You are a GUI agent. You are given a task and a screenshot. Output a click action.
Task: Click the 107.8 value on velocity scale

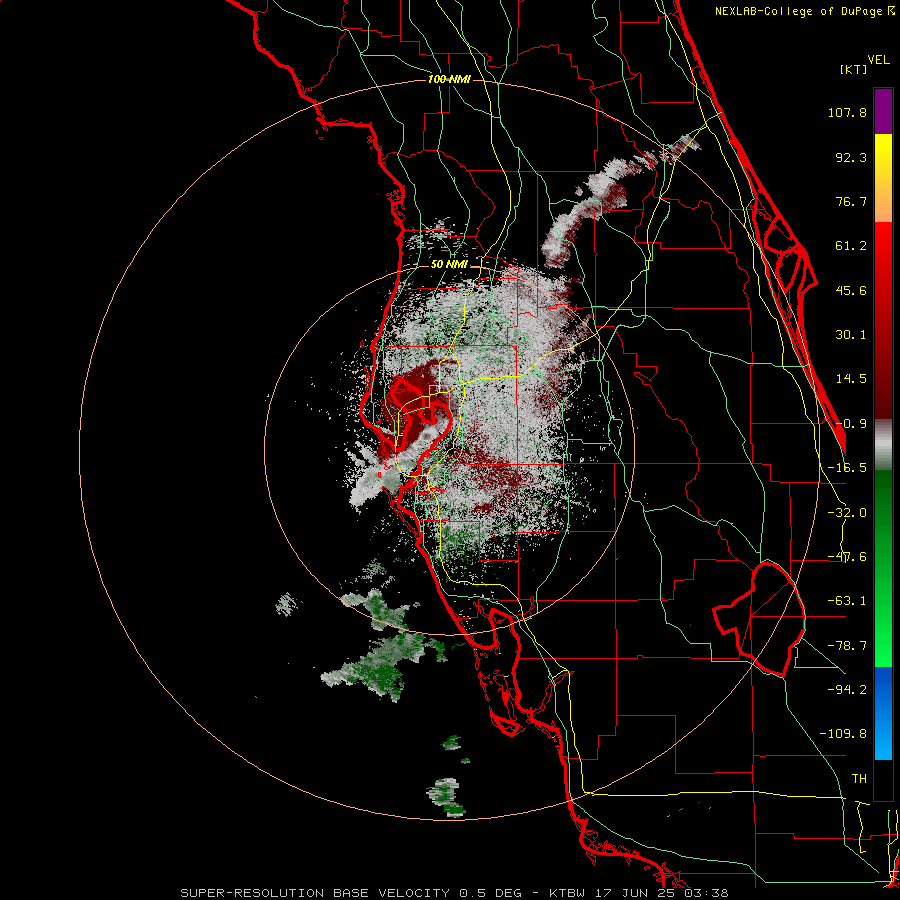click(847, 112)
